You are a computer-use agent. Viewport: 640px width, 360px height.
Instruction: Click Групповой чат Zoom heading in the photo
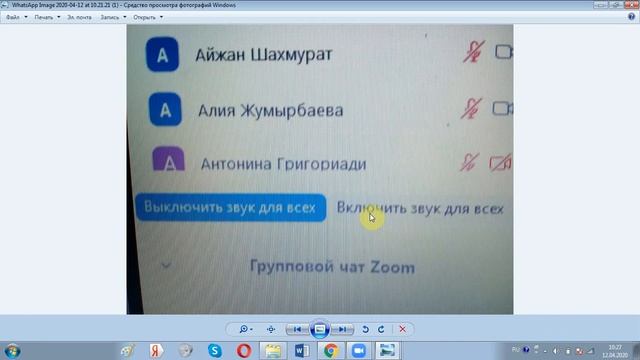pyautogui.click(x=332, y=267)
